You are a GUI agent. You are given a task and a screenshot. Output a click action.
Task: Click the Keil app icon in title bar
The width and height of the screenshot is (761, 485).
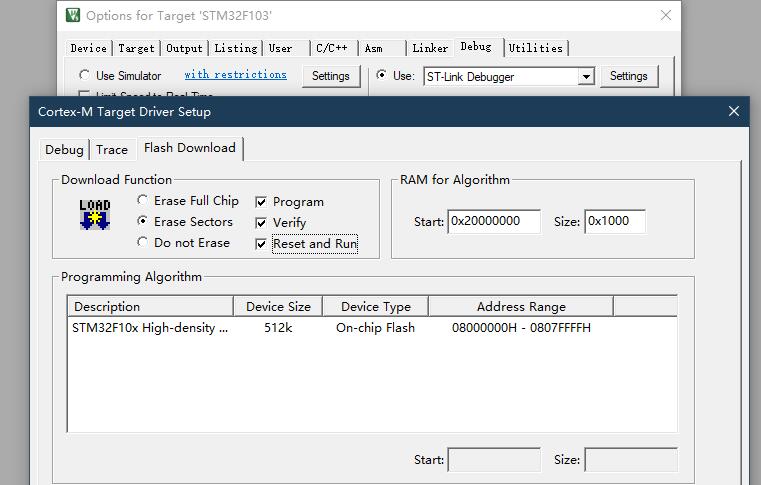point(73,15)
